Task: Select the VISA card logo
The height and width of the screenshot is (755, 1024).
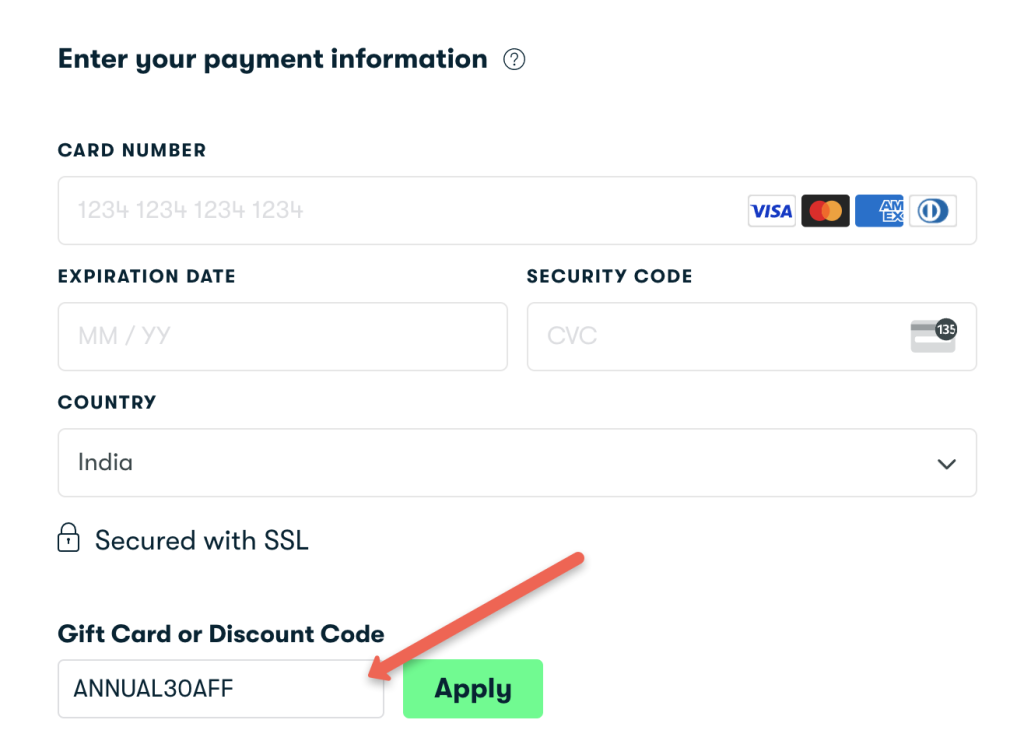Action: tap(771, 210)
